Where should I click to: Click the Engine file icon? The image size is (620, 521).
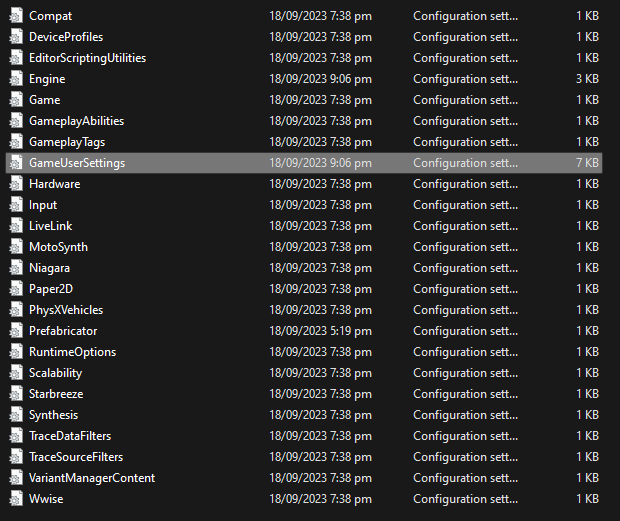click(16, 79)
